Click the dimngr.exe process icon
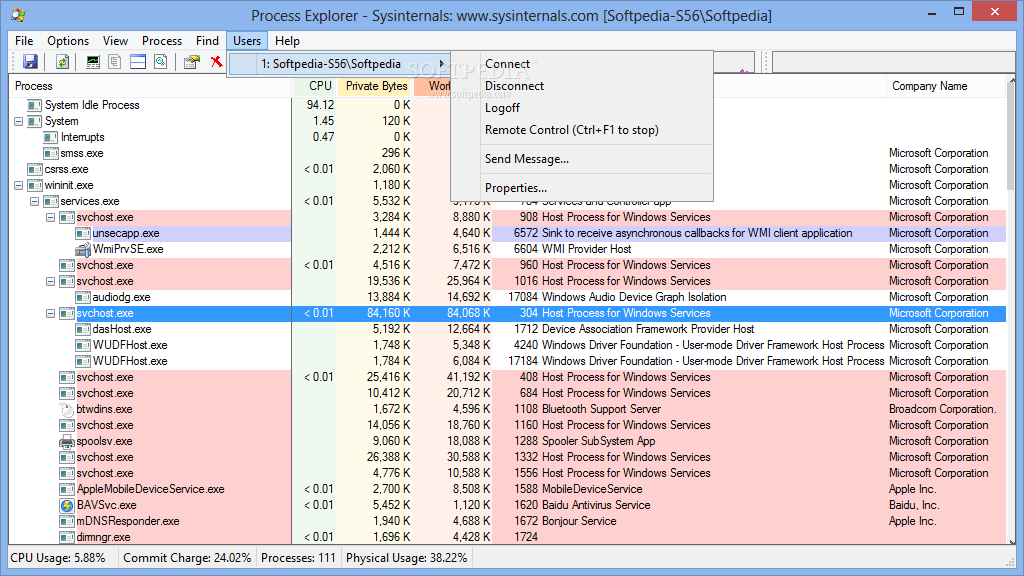1024x576 pixels. tap(67, 537)
